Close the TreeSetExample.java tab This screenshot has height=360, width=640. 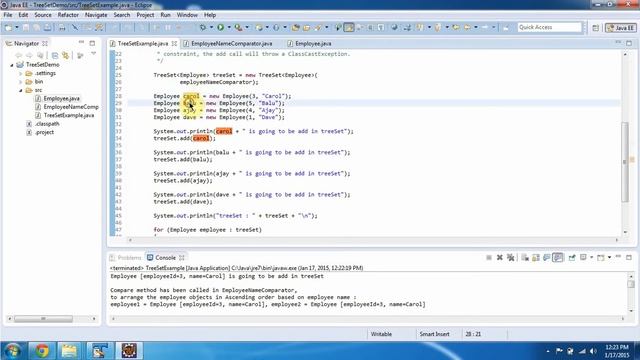pyautogui.click(x=174, y=43)
